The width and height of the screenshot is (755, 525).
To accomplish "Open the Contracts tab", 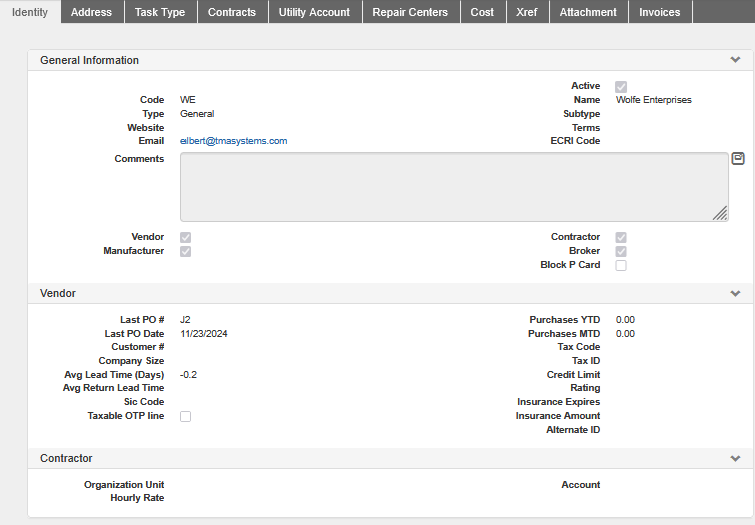I will pos(232,12).
